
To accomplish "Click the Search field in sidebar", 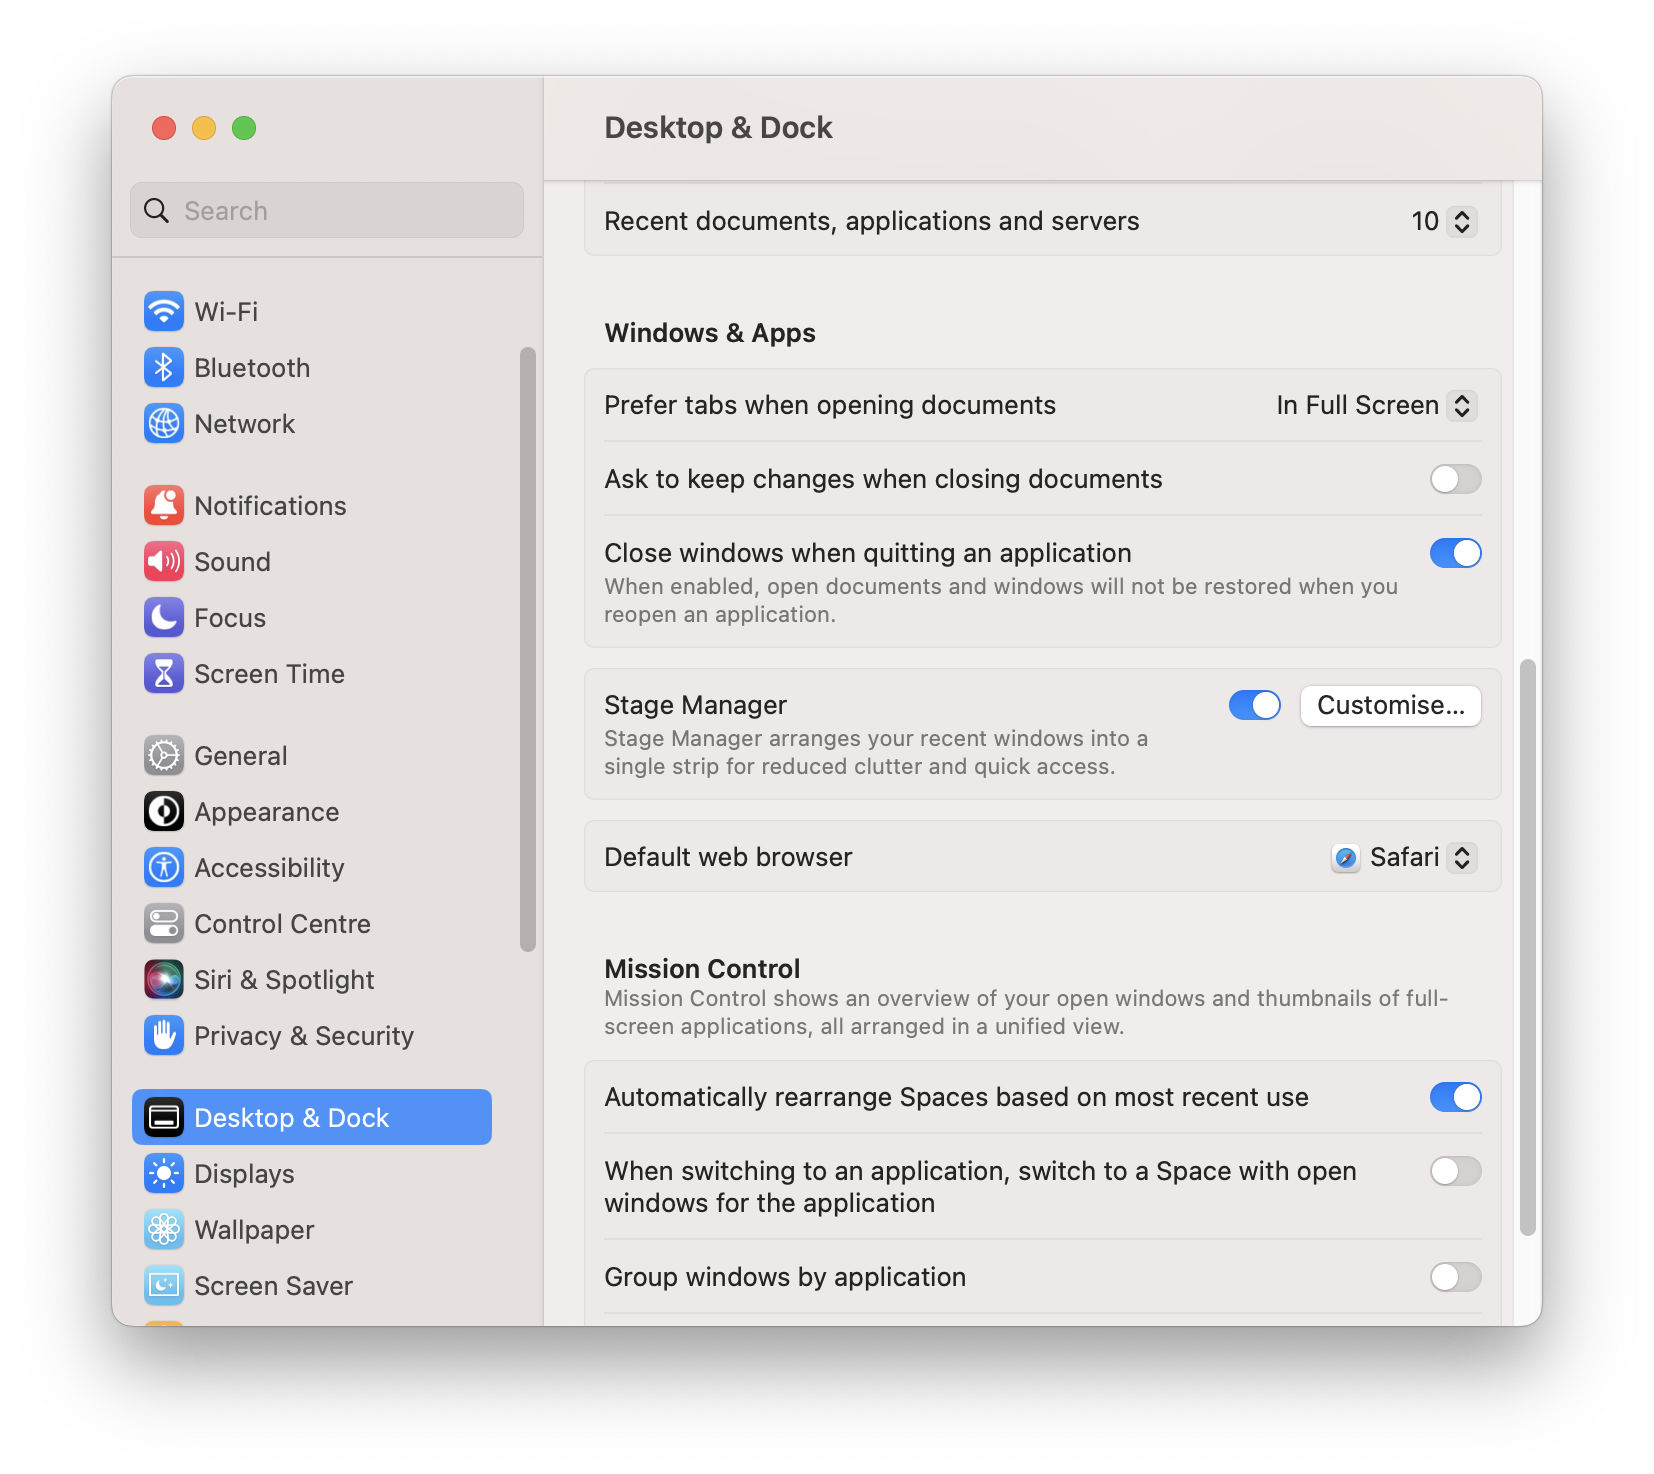I will (x=327, y=210).
